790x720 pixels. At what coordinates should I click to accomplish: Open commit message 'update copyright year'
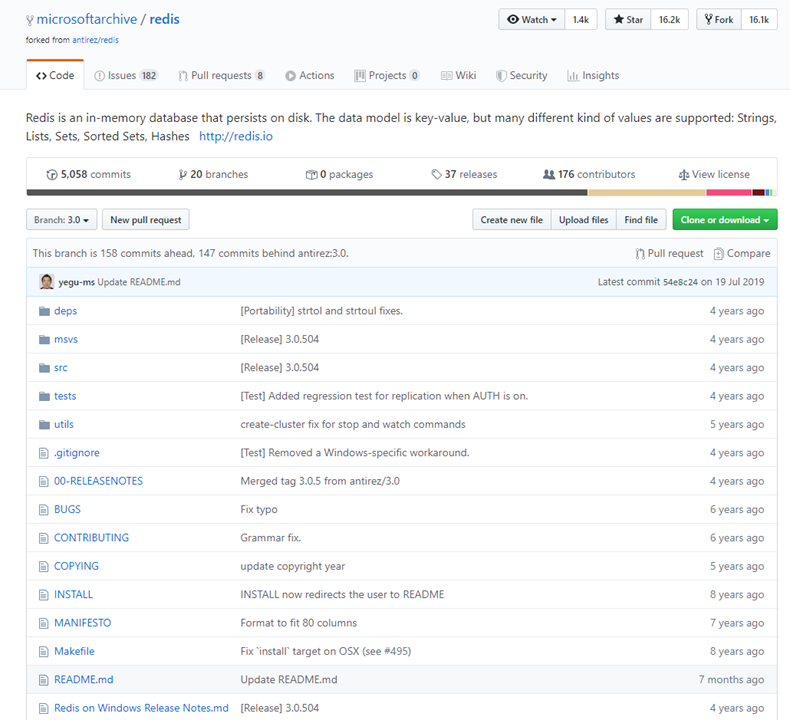293,566
